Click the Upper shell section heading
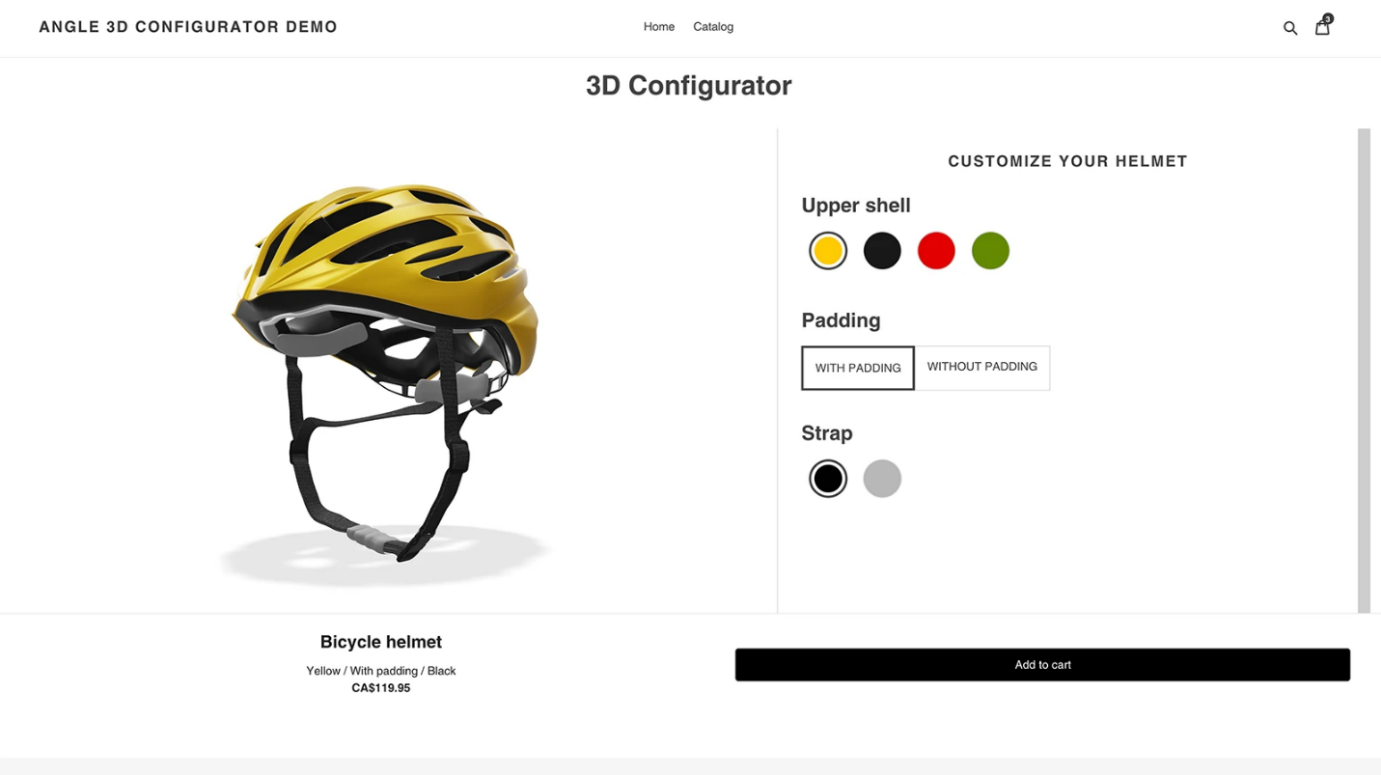1381x775 pixels. tap(856, 206)
